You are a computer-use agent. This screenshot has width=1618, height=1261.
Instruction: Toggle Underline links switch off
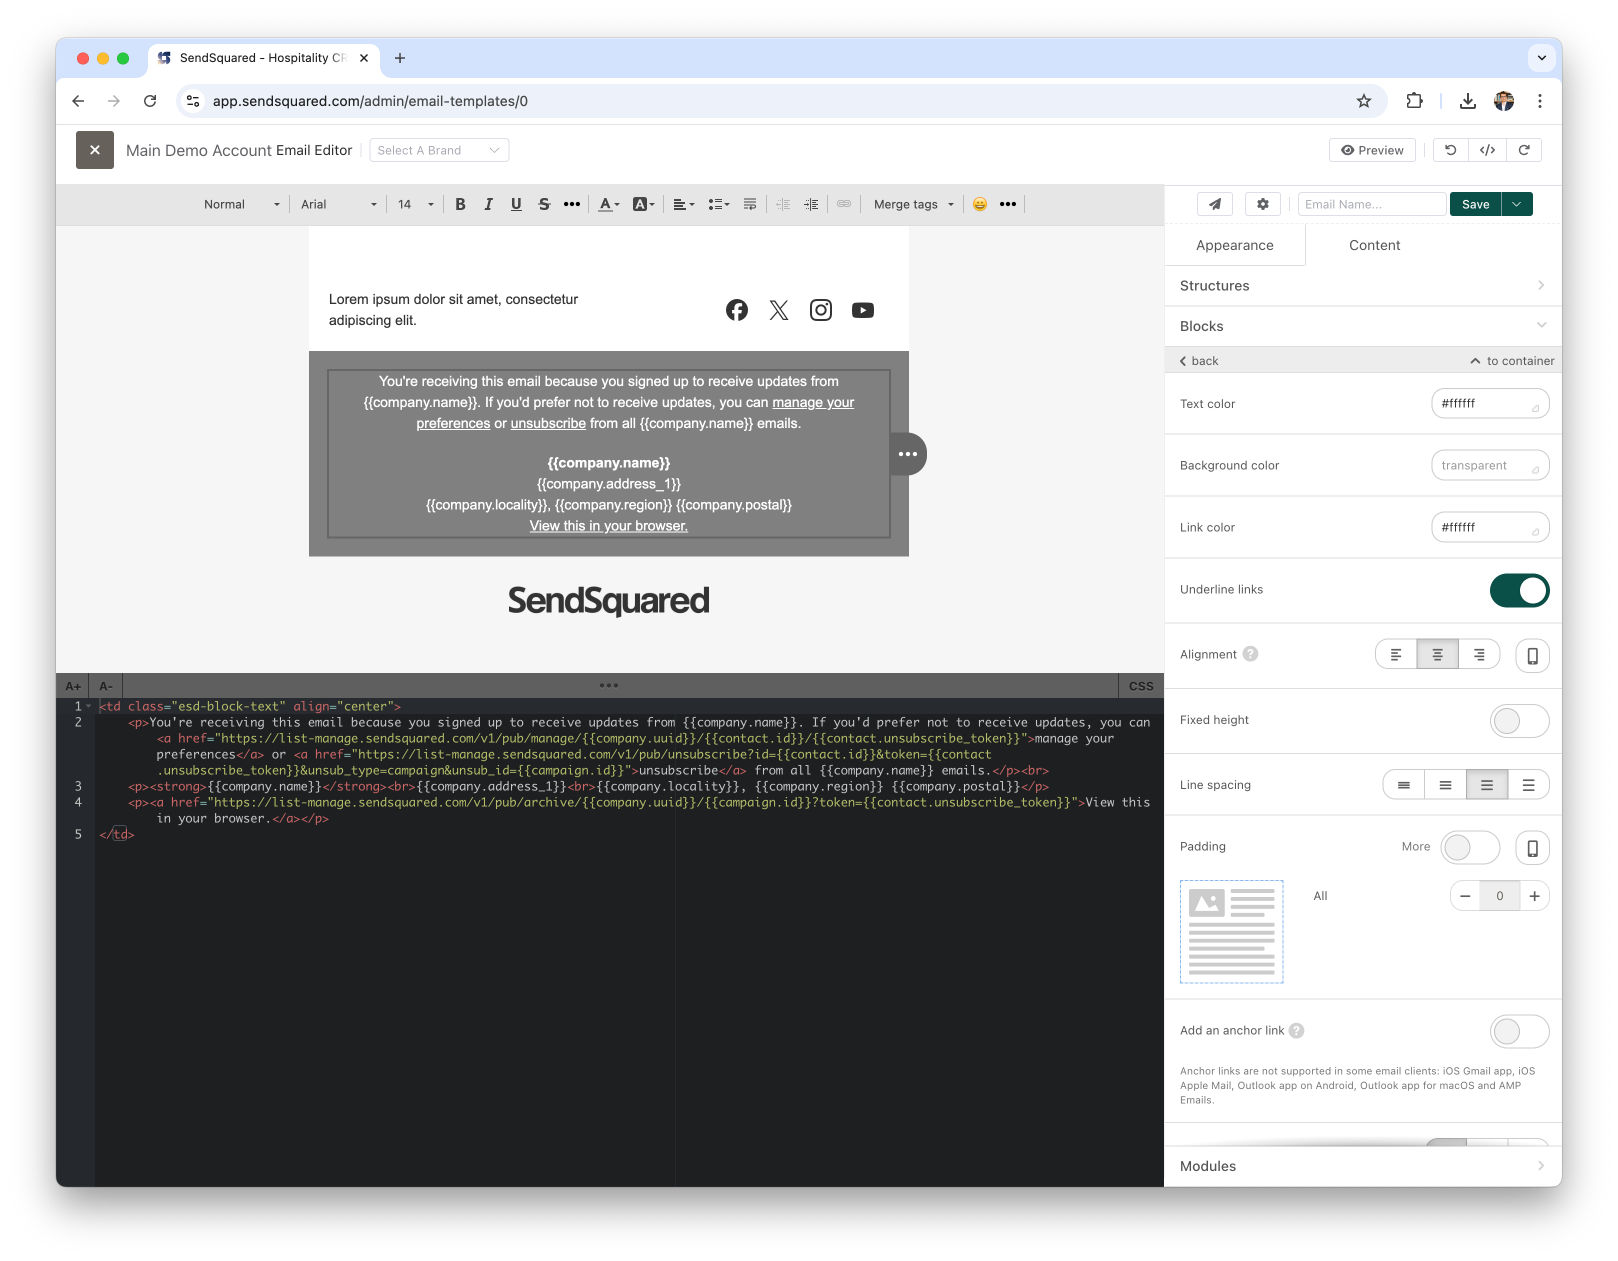click(x=1519, y=590)
